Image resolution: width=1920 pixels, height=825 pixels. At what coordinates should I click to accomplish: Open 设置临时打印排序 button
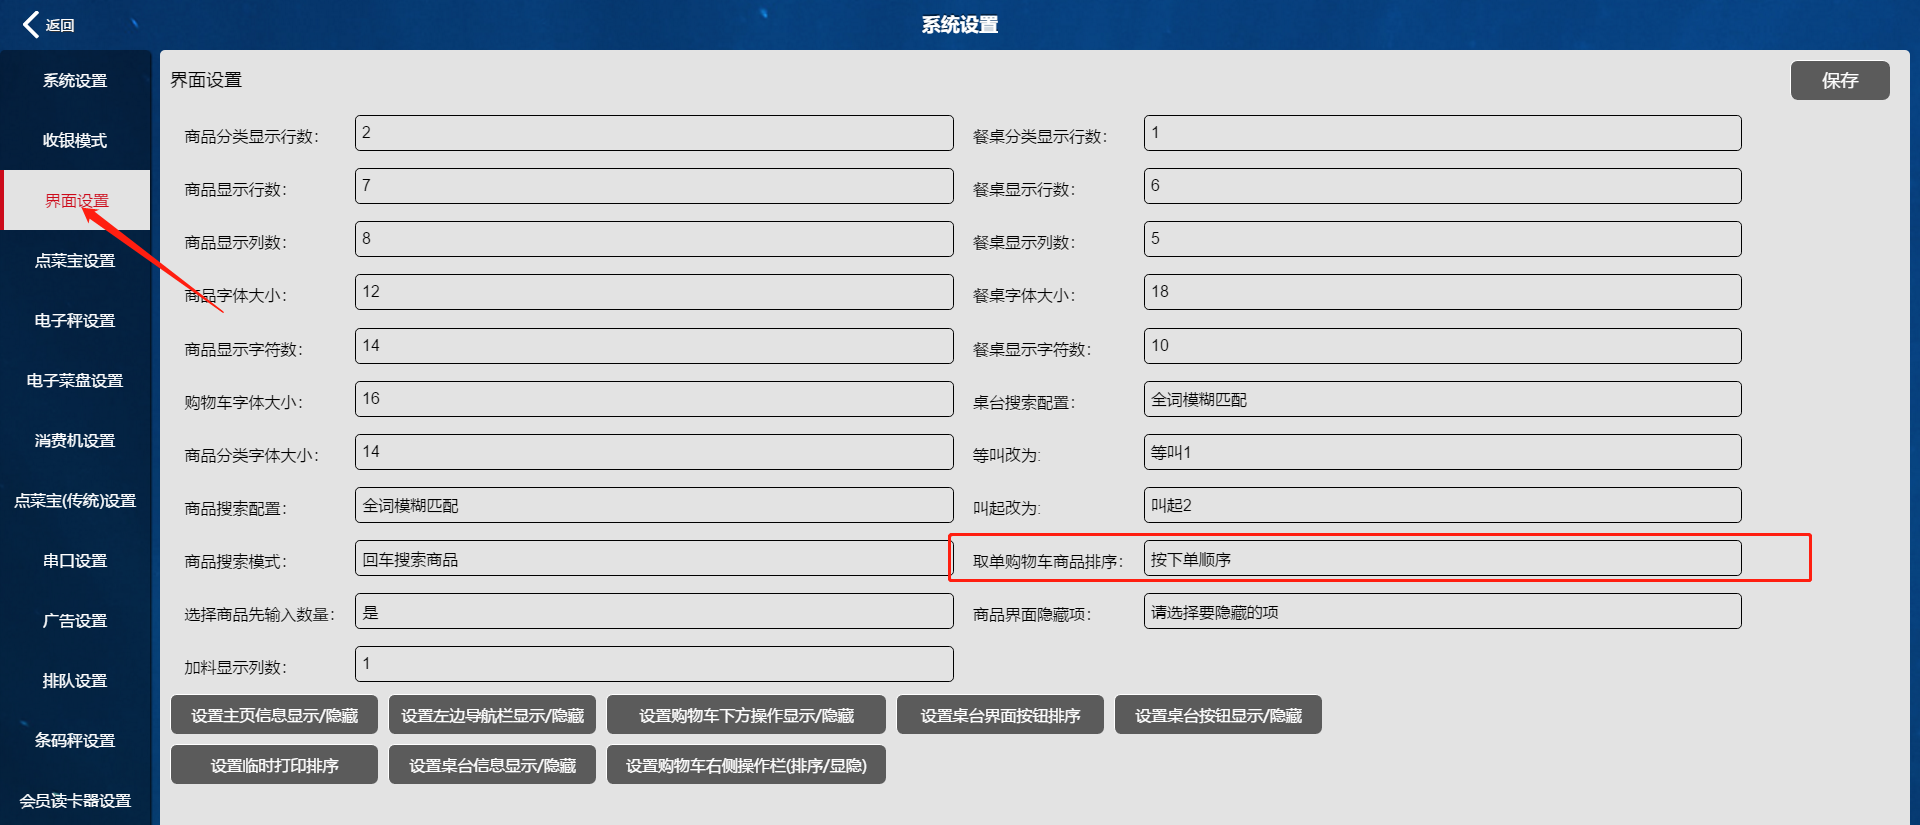(274, 765)
